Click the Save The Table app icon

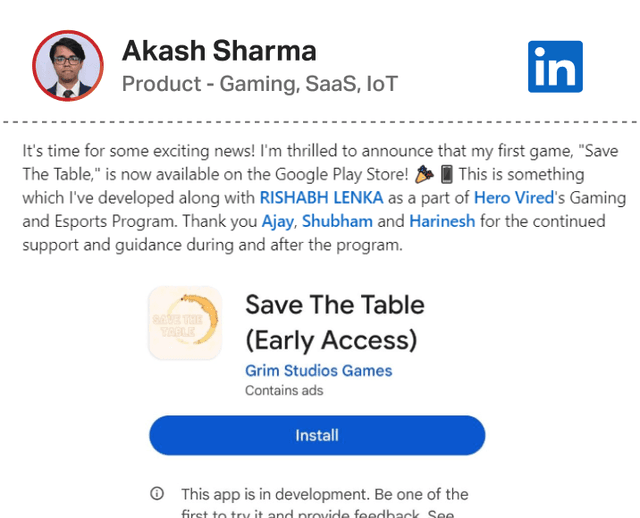point(185,323)
